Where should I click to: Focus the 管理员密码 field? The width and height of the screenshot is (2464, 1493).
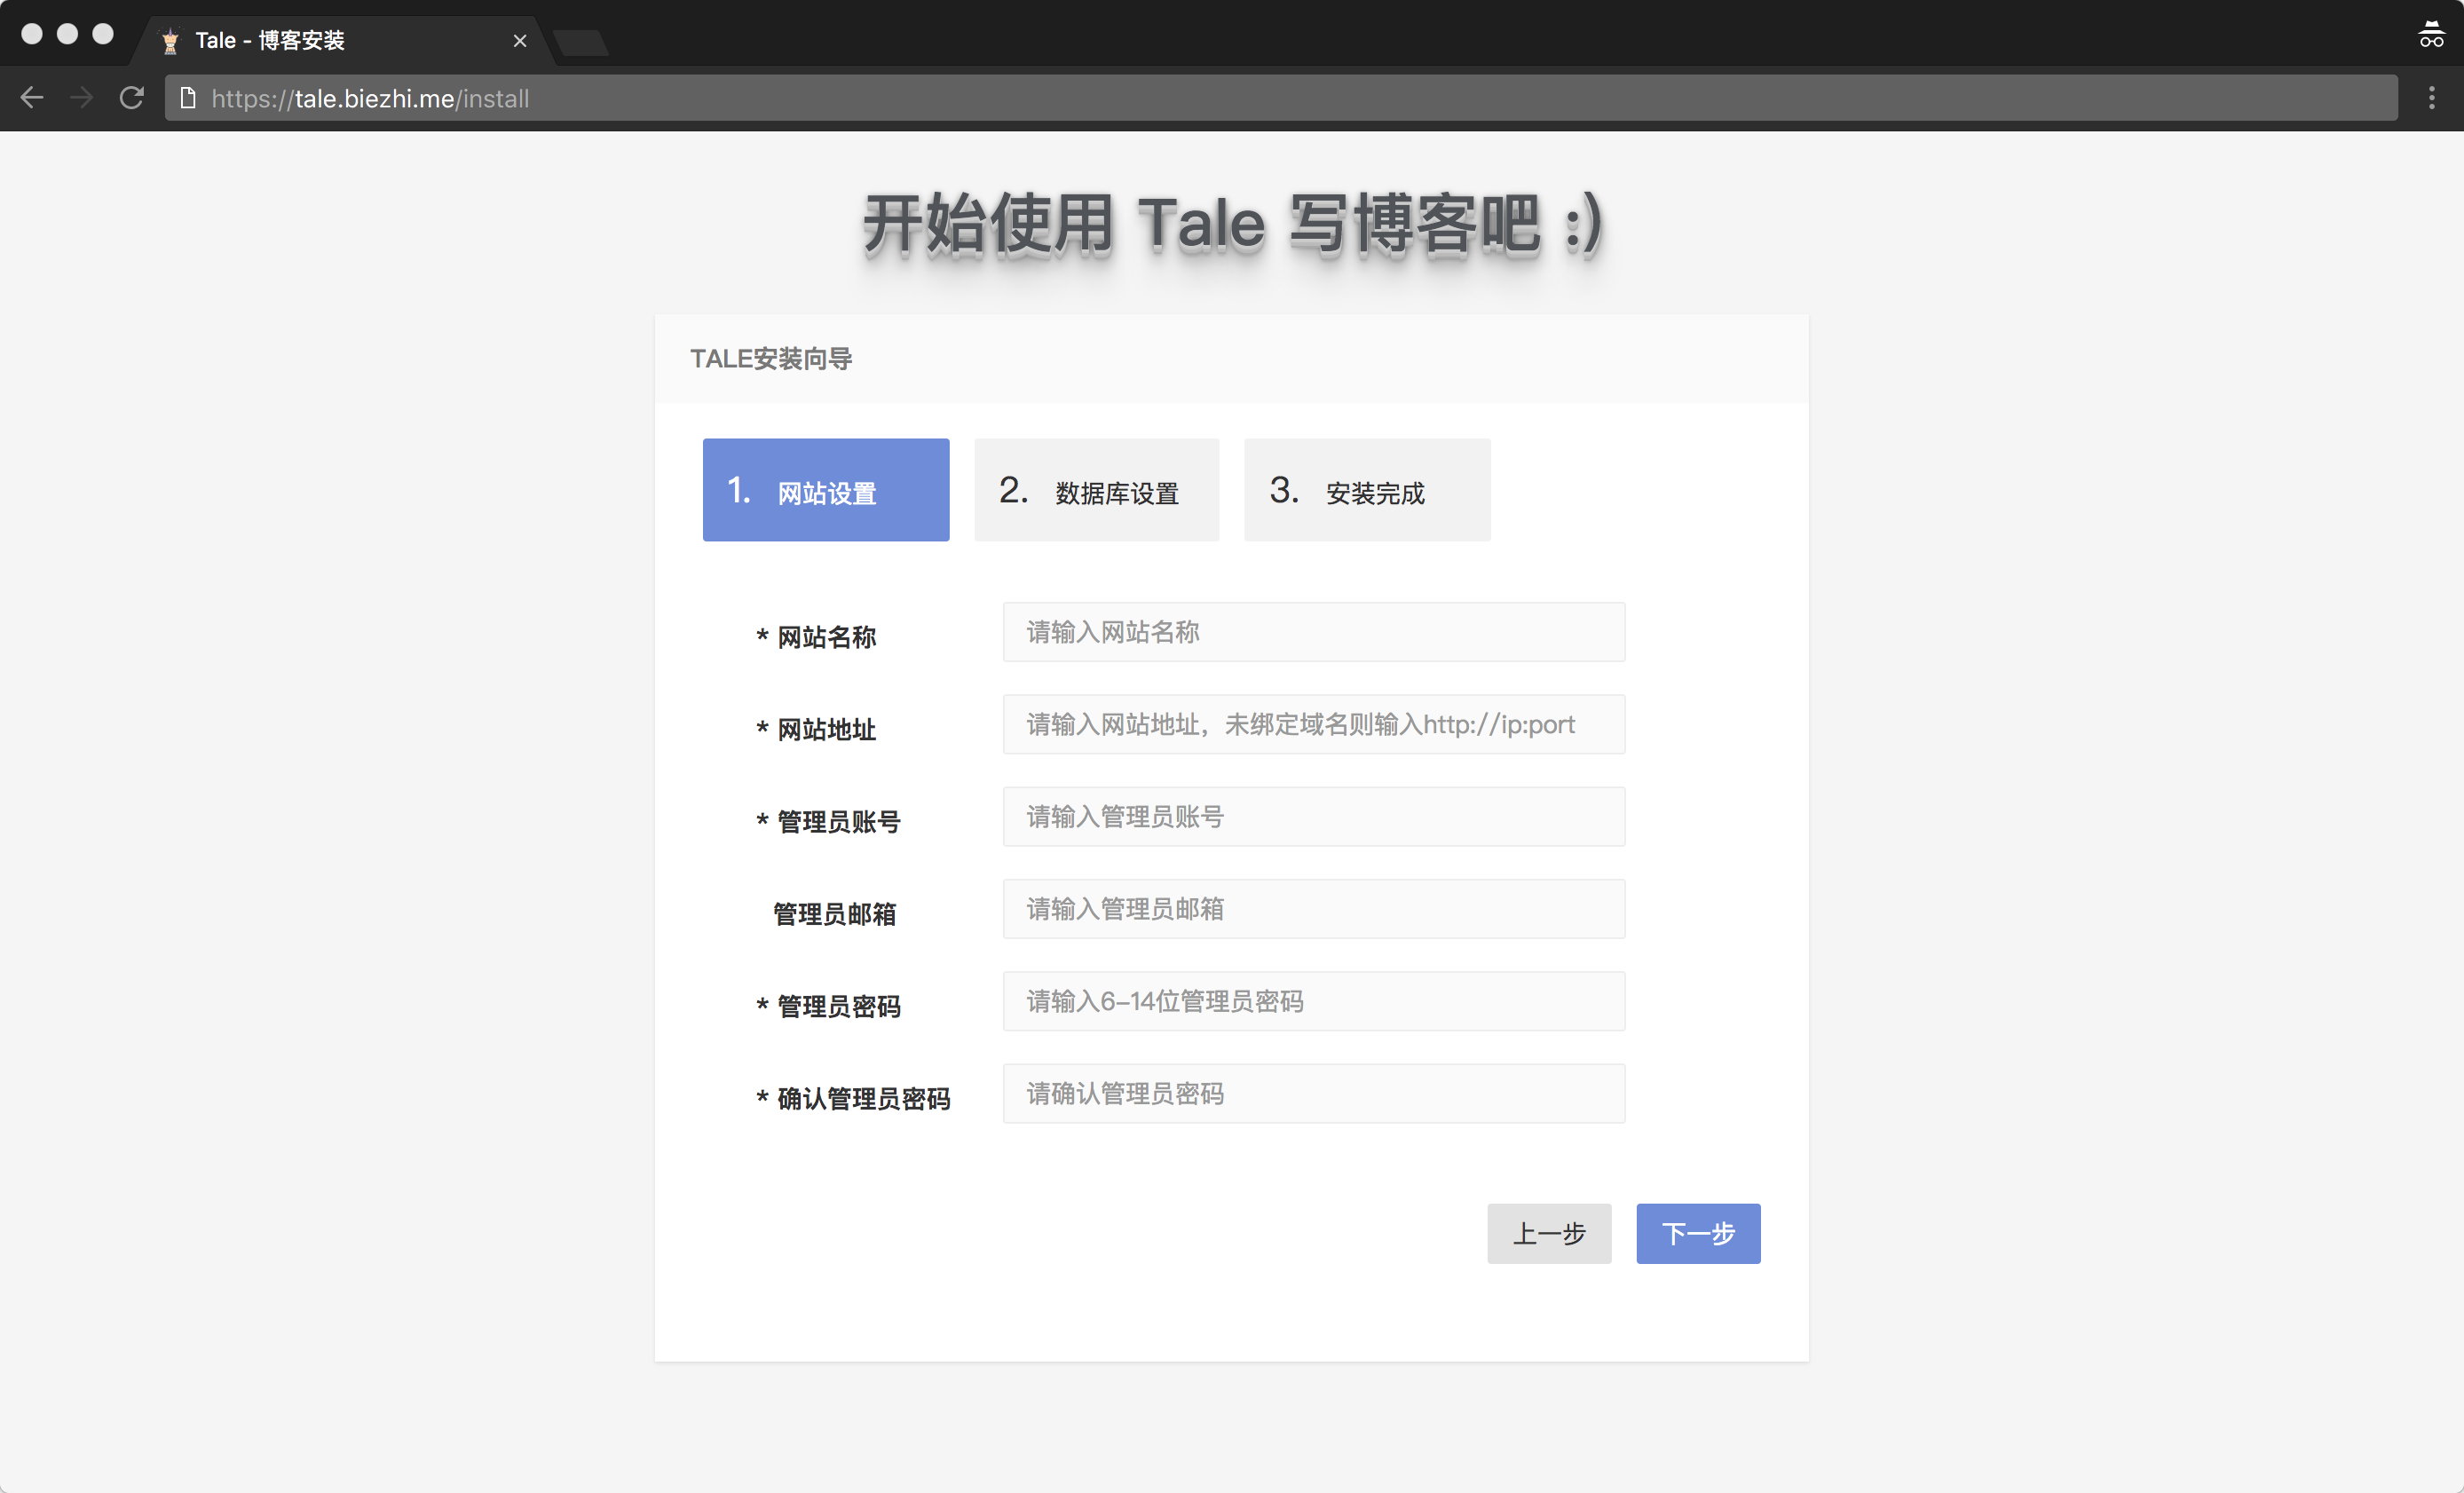point(1313,1001)
